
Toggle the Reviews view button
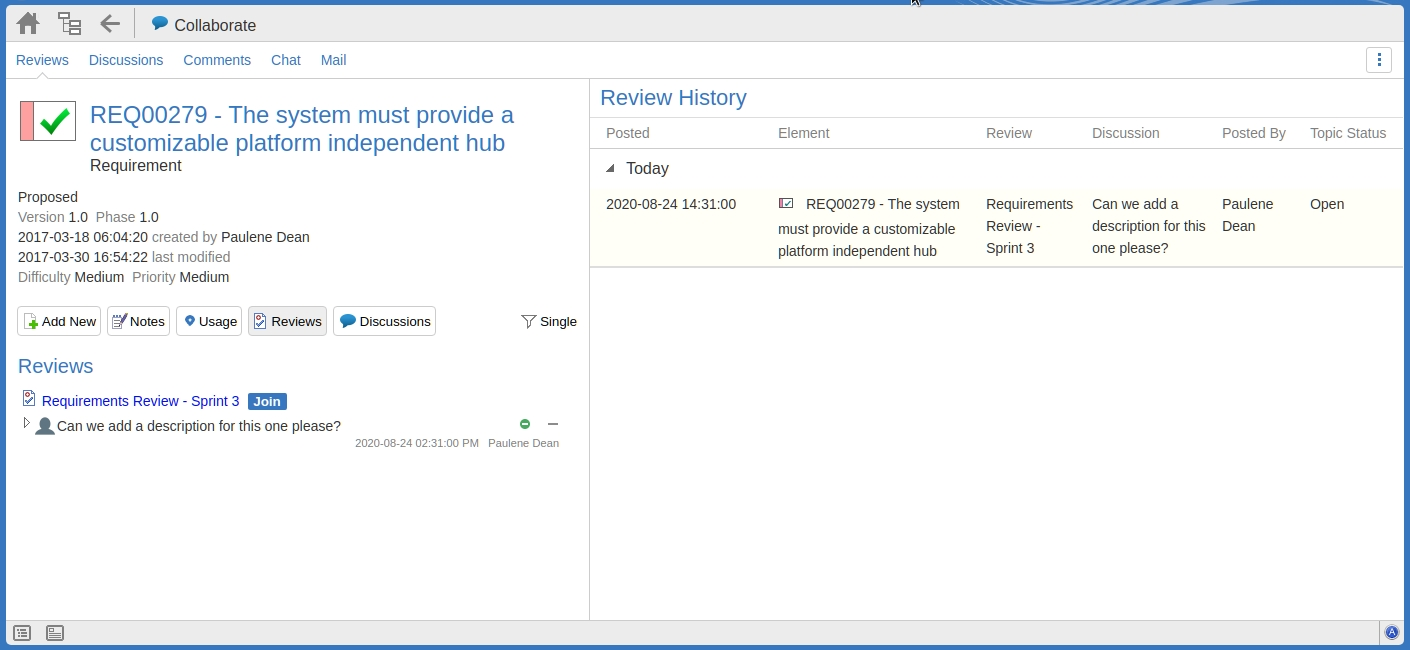point(287,321)
